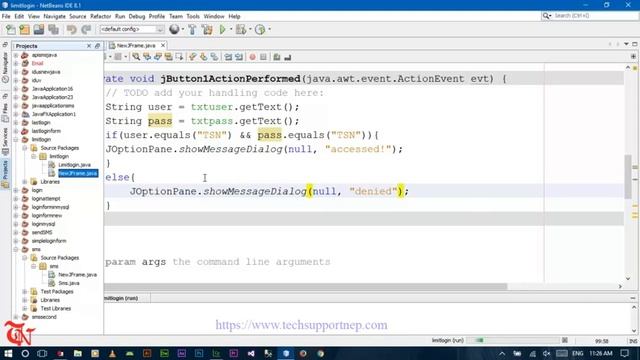Open the Debug menu
640x360 pixels.
[x=137, y=16]
